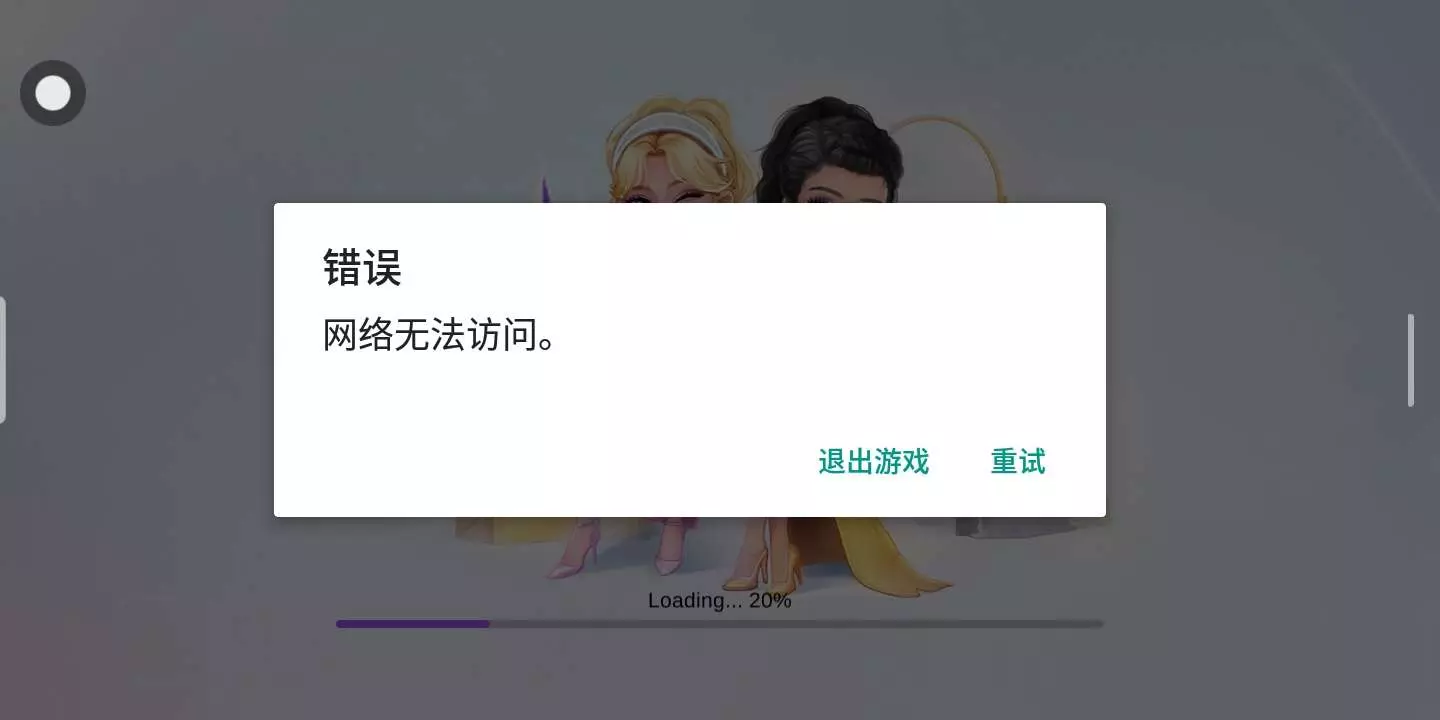
Task: Open the right edge sidebar handle
Action: click(x=1411, y=360)
